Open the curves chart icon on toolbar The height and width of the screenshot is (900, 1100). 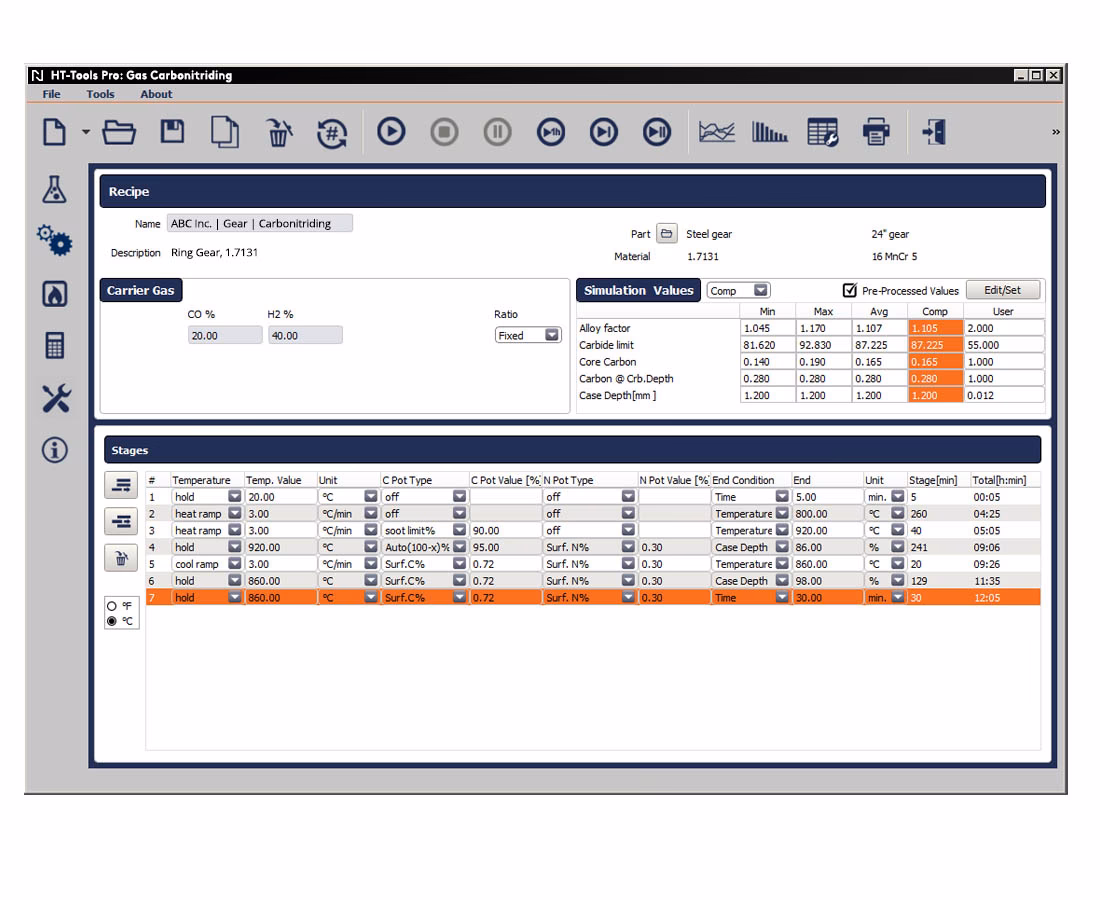pos(717,131)
